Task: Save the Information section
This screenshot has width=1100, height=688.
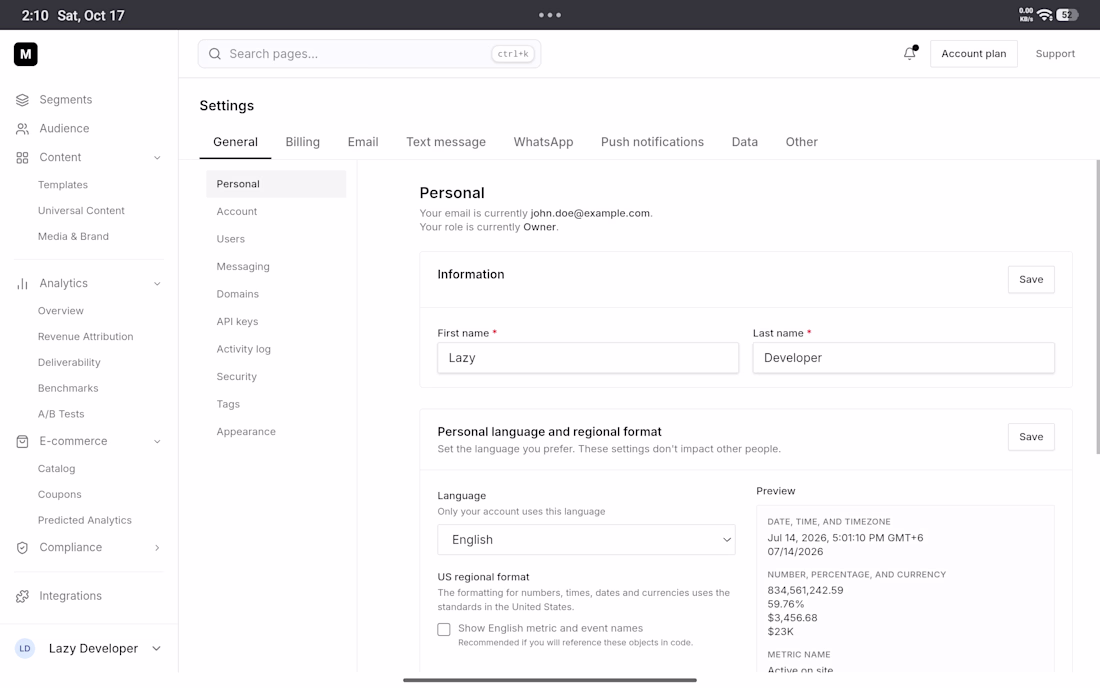Action: (1031, 279)
